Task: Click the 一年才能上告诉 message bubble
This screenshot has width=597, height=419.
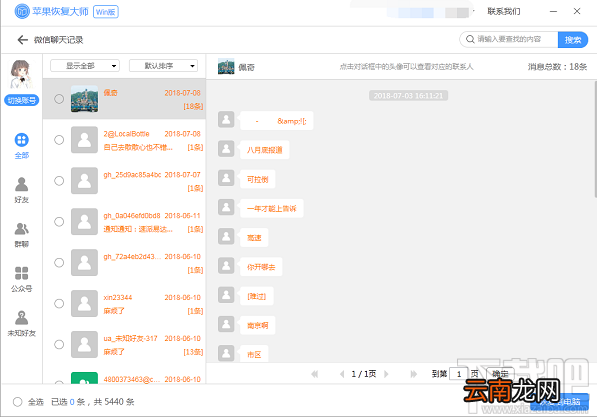Action: [x=271, y=209]
